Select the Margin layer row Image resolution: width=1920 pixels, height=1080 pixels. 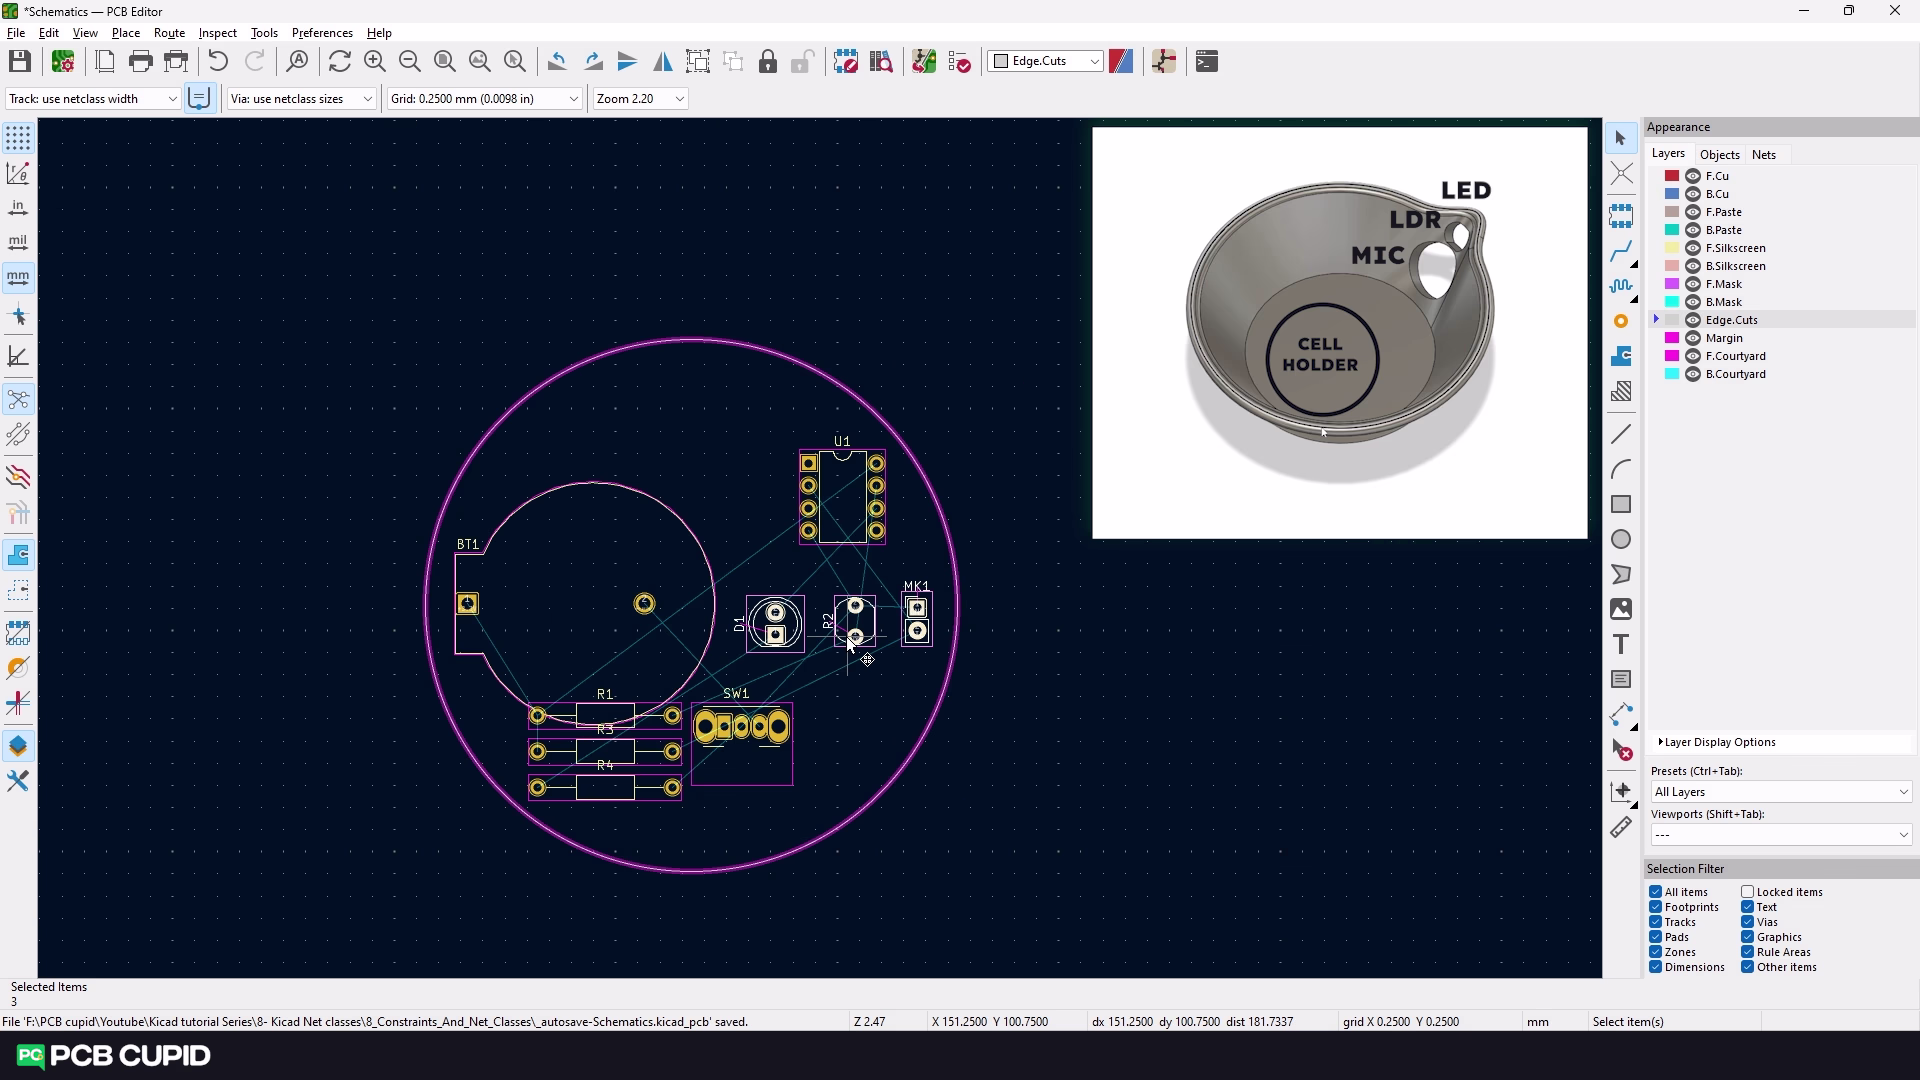[1724, 338]
